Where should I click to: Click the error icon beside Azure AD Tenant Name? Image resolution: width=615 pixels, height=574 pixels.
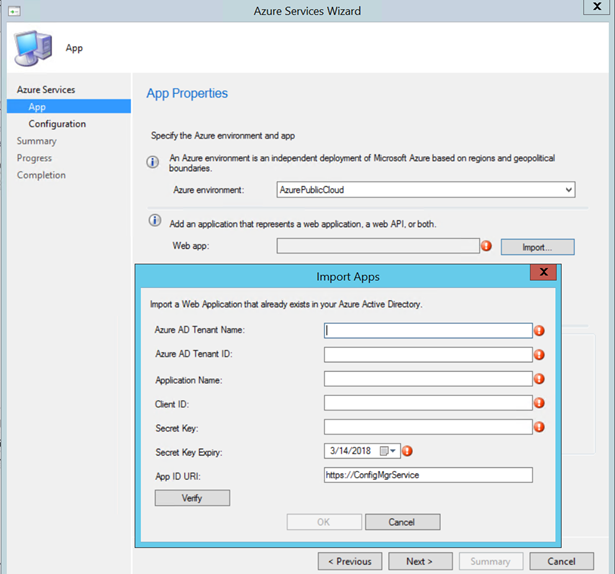point(539,331)
